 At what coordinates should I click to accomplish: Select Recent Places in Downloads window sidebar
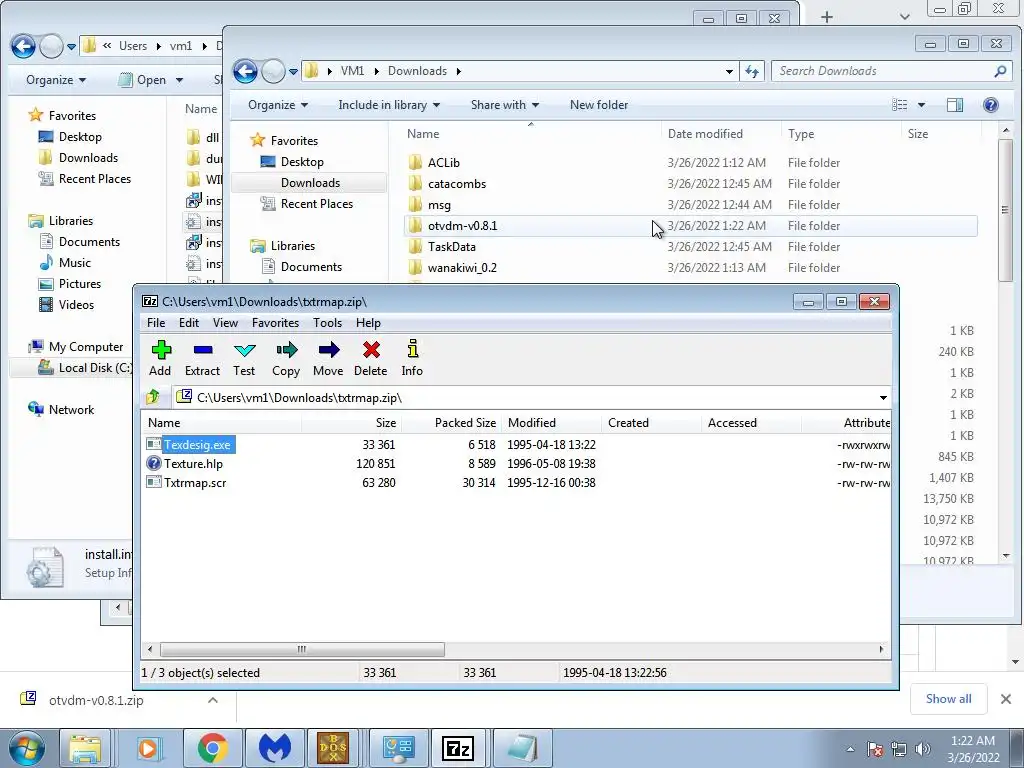(317, 204)
